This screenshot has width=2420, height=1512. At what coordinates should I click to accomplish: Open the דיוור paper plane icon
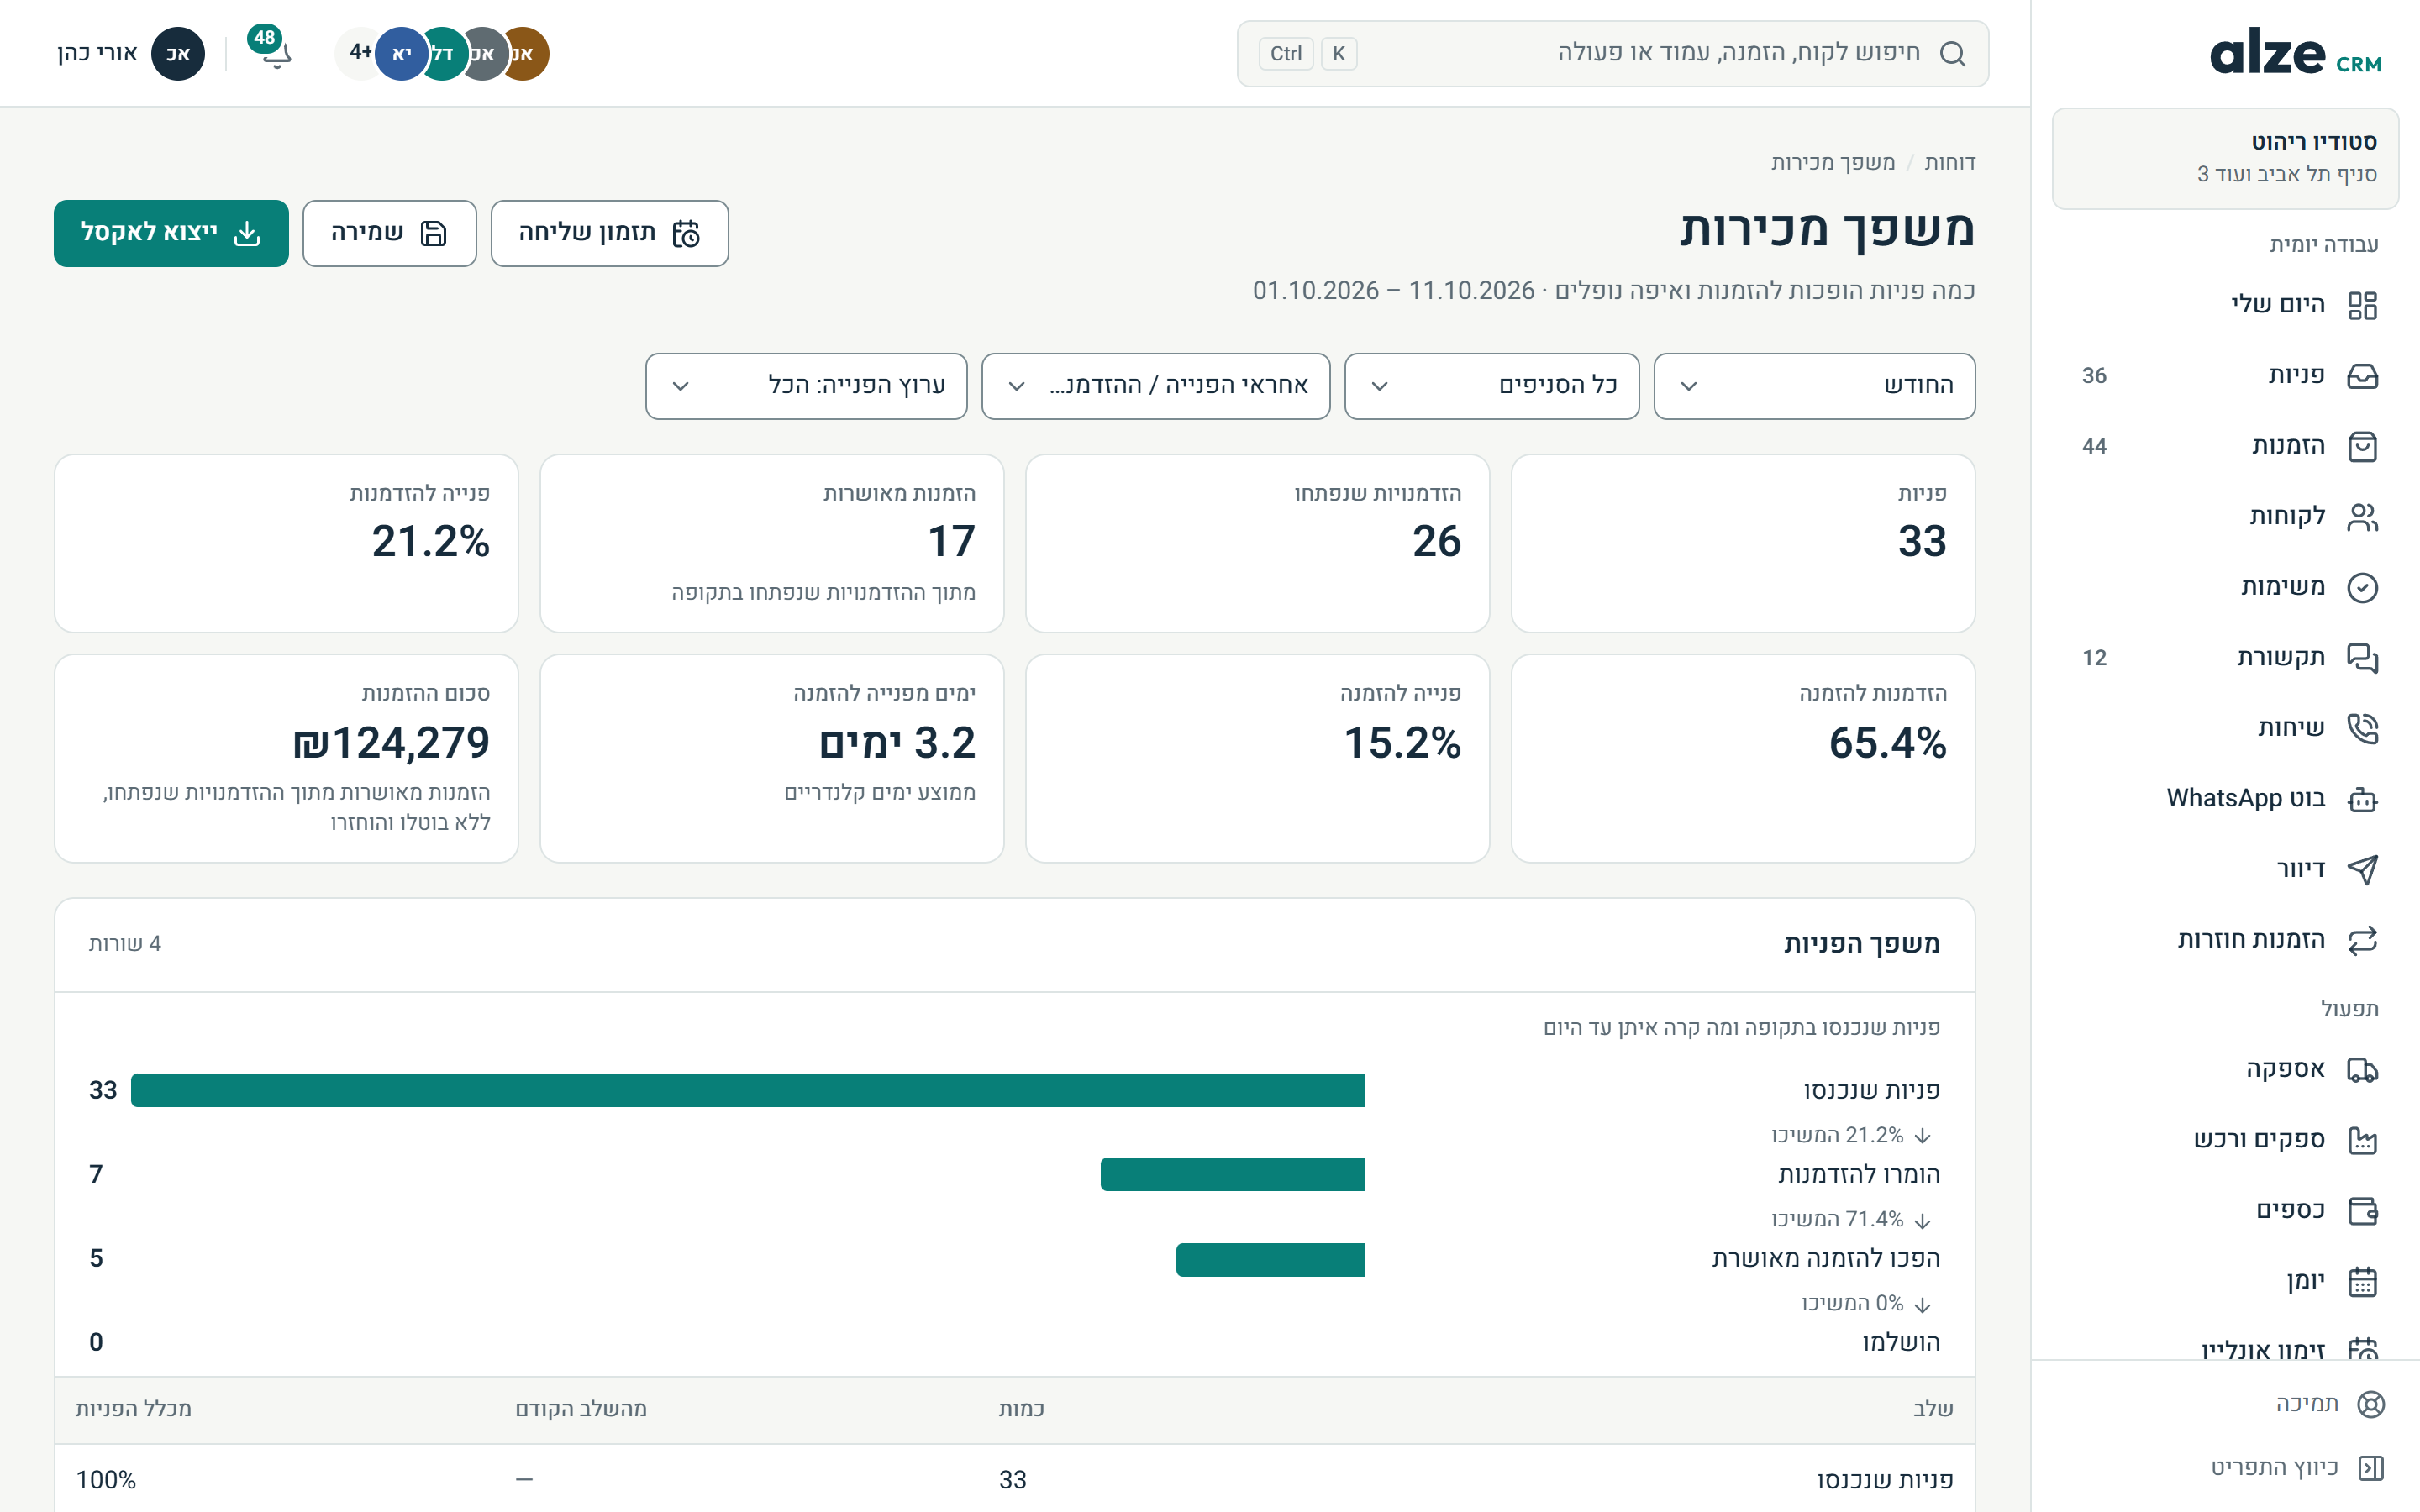click(2362, 869)
